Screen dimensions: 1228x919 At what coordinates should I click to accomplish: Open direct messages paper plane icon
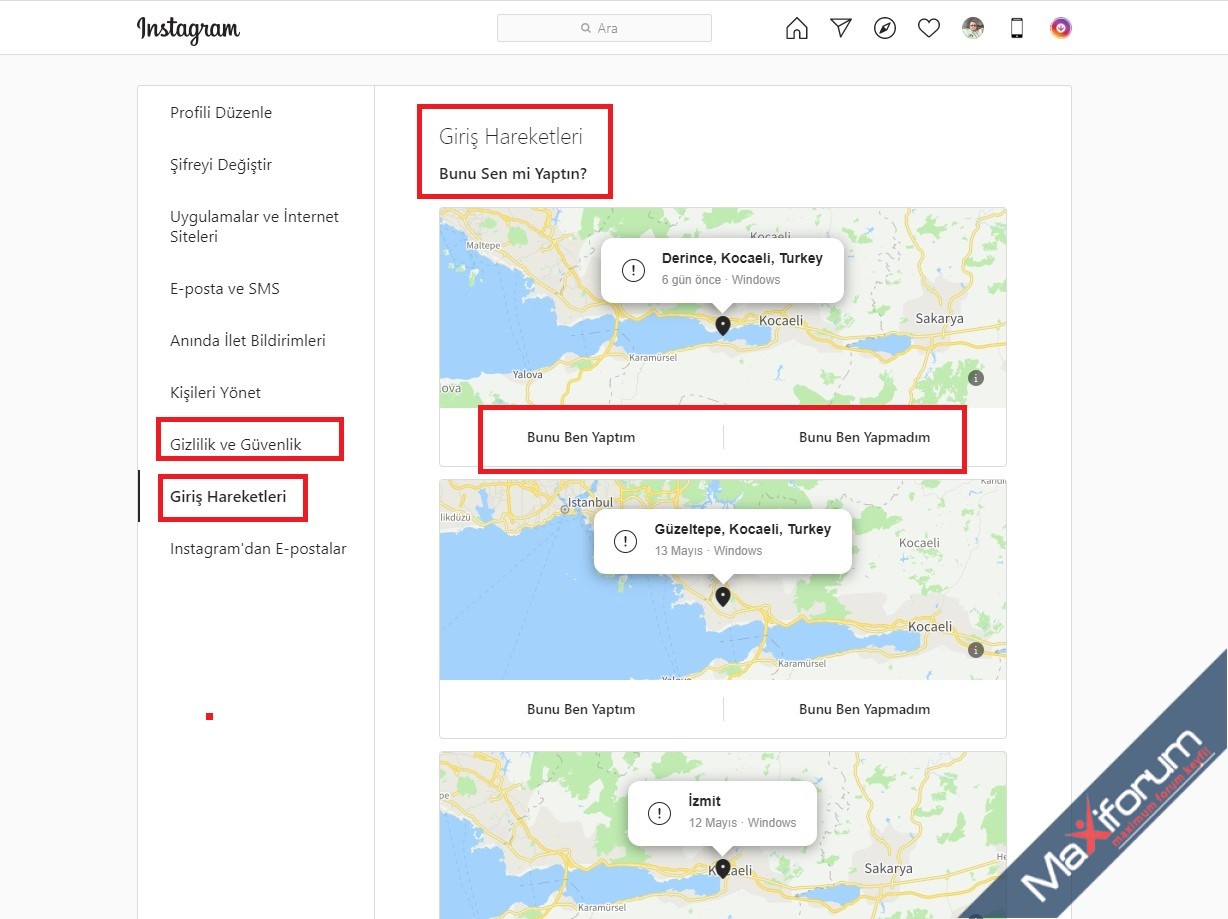point(841,28)
